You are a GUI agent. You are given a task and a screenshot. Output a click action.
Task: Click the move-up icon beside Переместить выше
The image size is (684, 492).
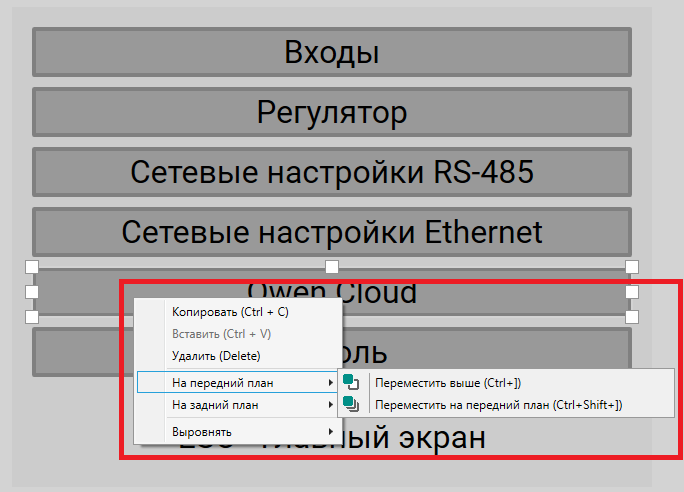coord(353,382)
